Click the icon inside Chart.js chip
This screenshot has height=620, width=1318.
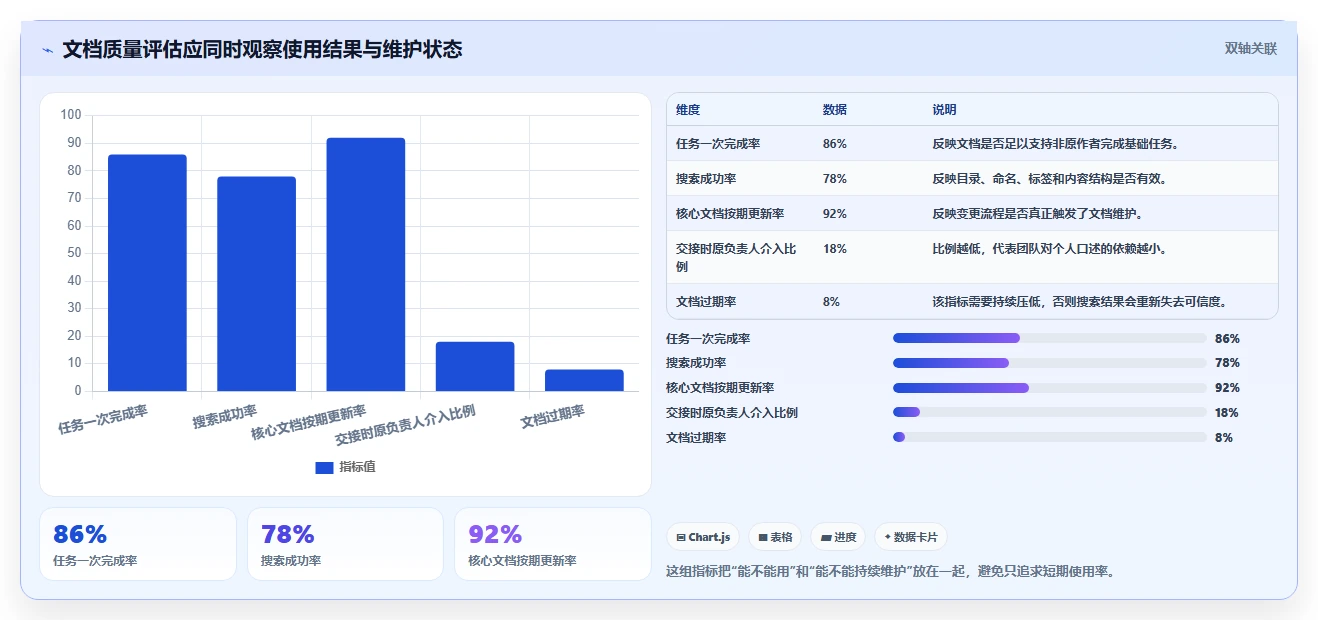[x=681, y=537]
